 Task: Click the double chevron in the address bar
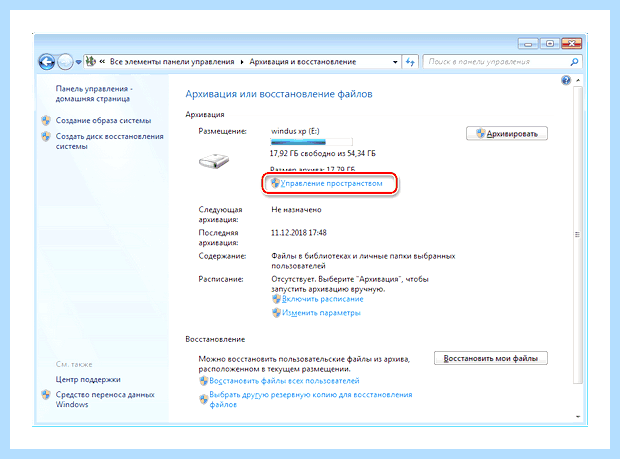point(102,62)
